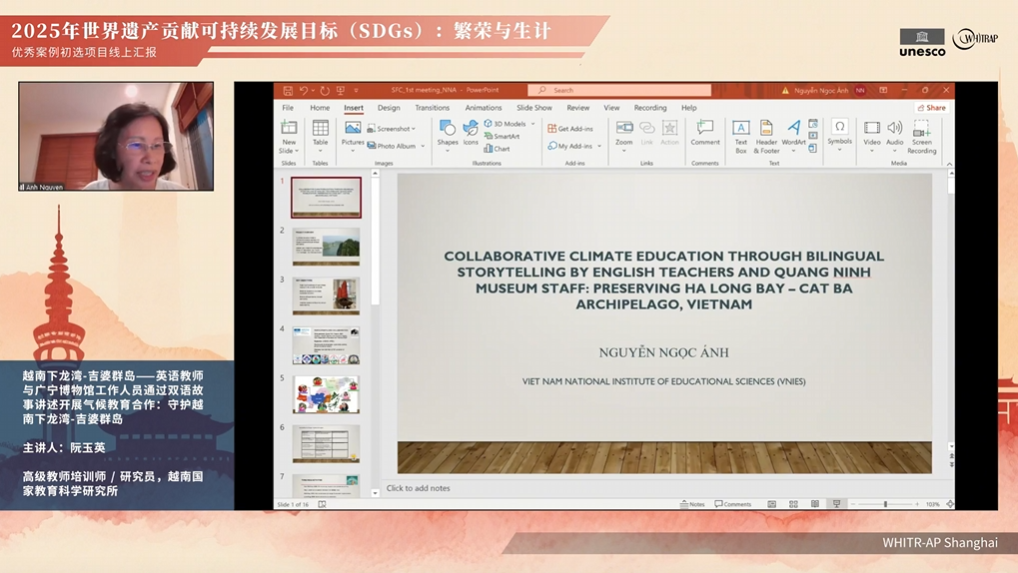Click the Pictures icon

click(352, 133)
